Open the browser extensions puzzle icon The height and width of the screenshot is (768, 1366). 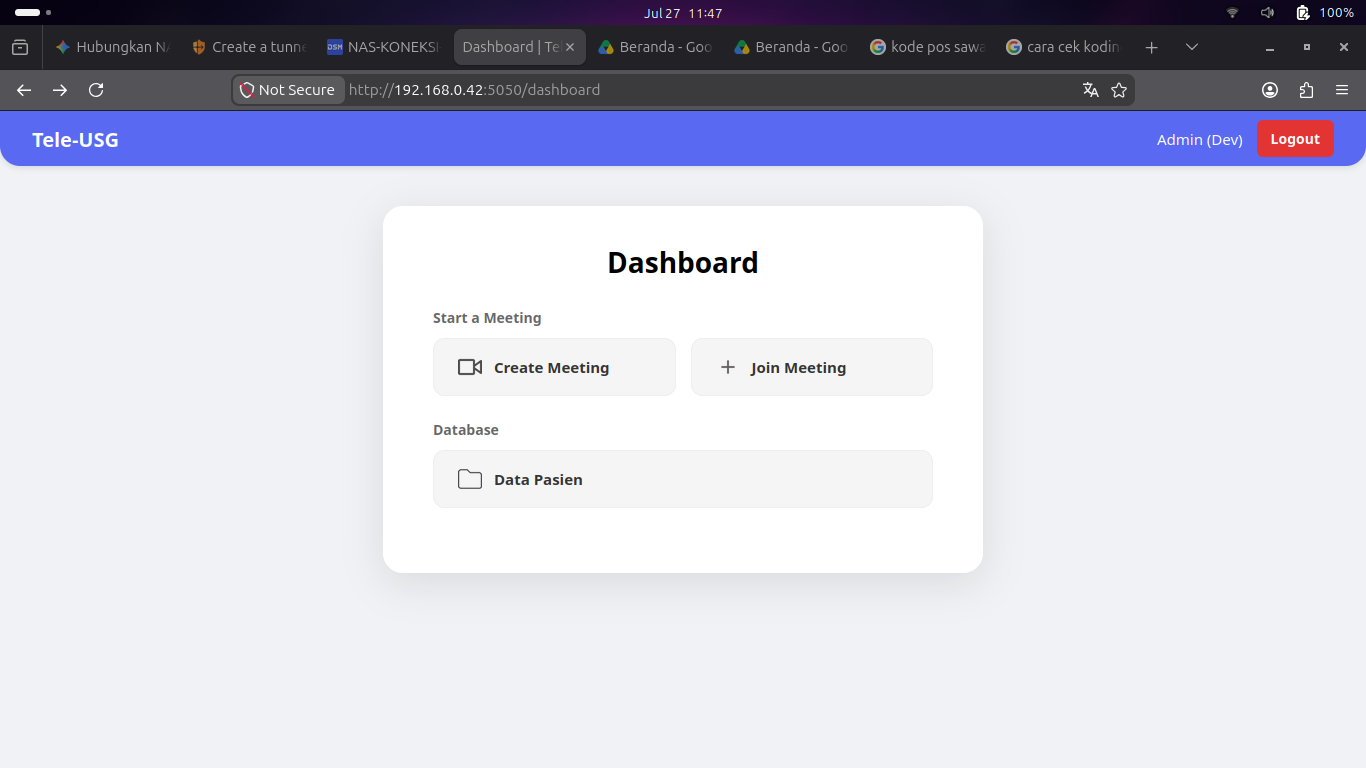pyautogui.click(x=1306, y=90)
